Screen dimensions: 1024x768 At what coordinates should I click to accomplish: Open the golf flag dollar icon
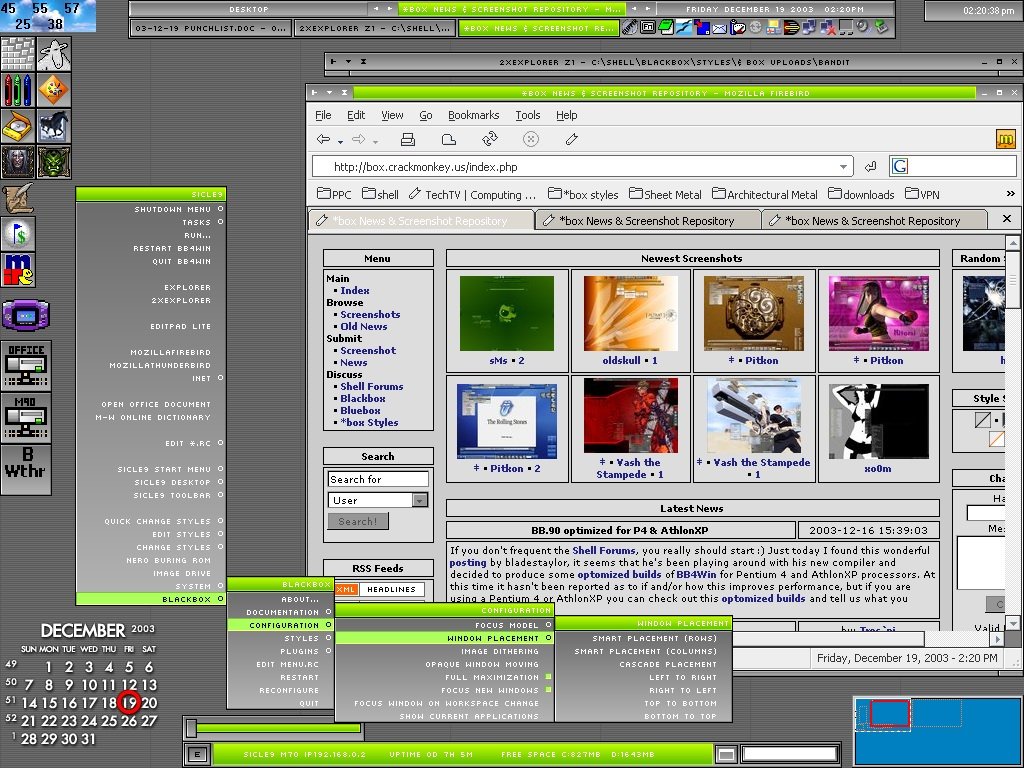point(18,234)
